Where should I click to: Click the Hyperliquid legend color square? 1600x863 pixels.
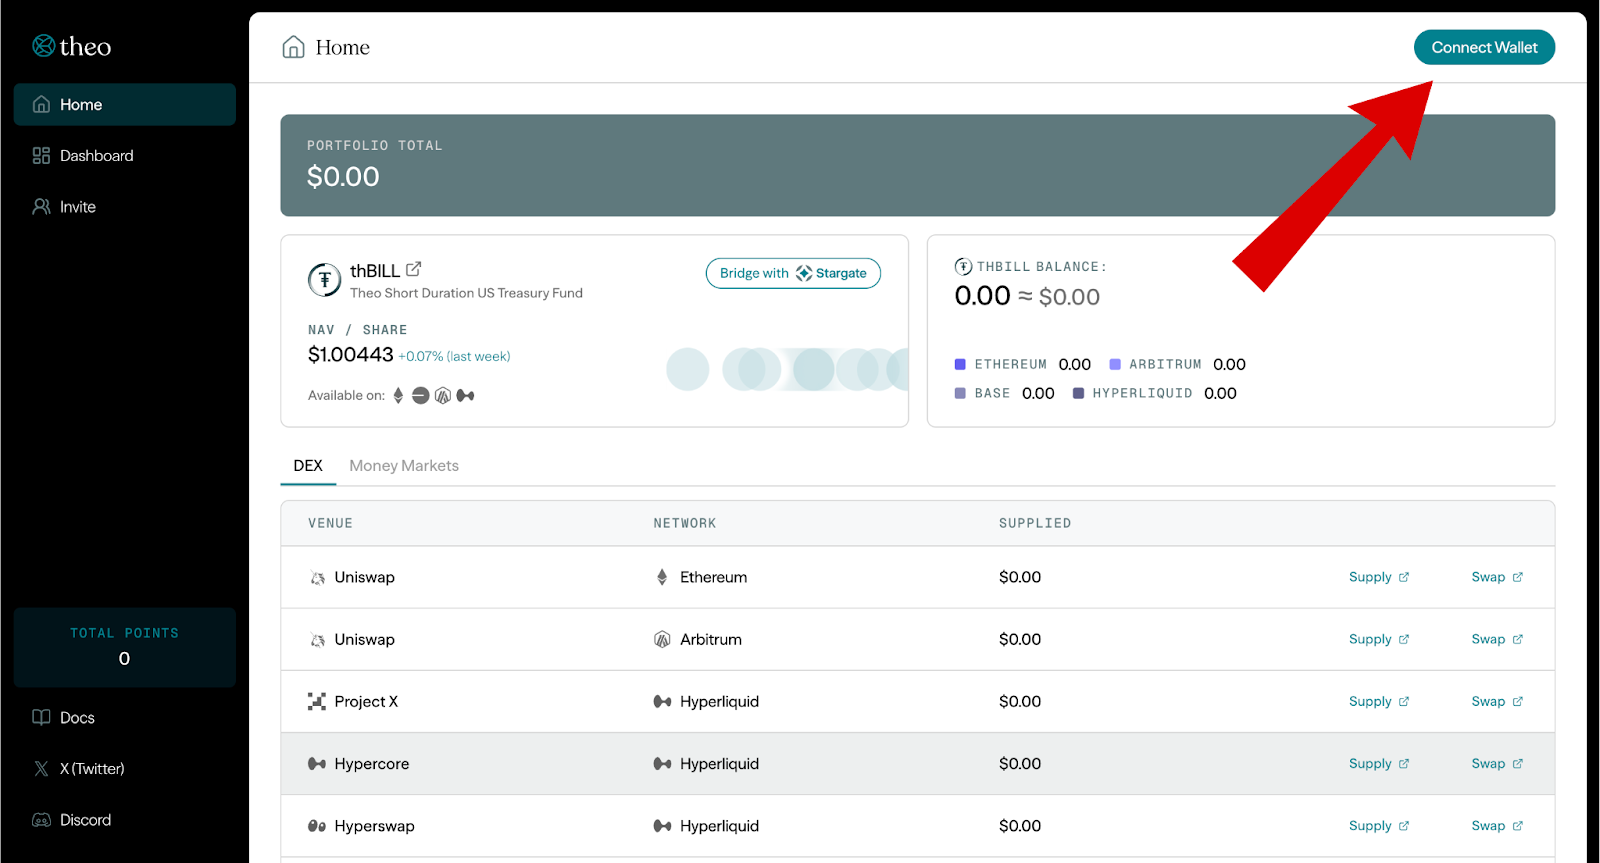(x=1078, y=394)
